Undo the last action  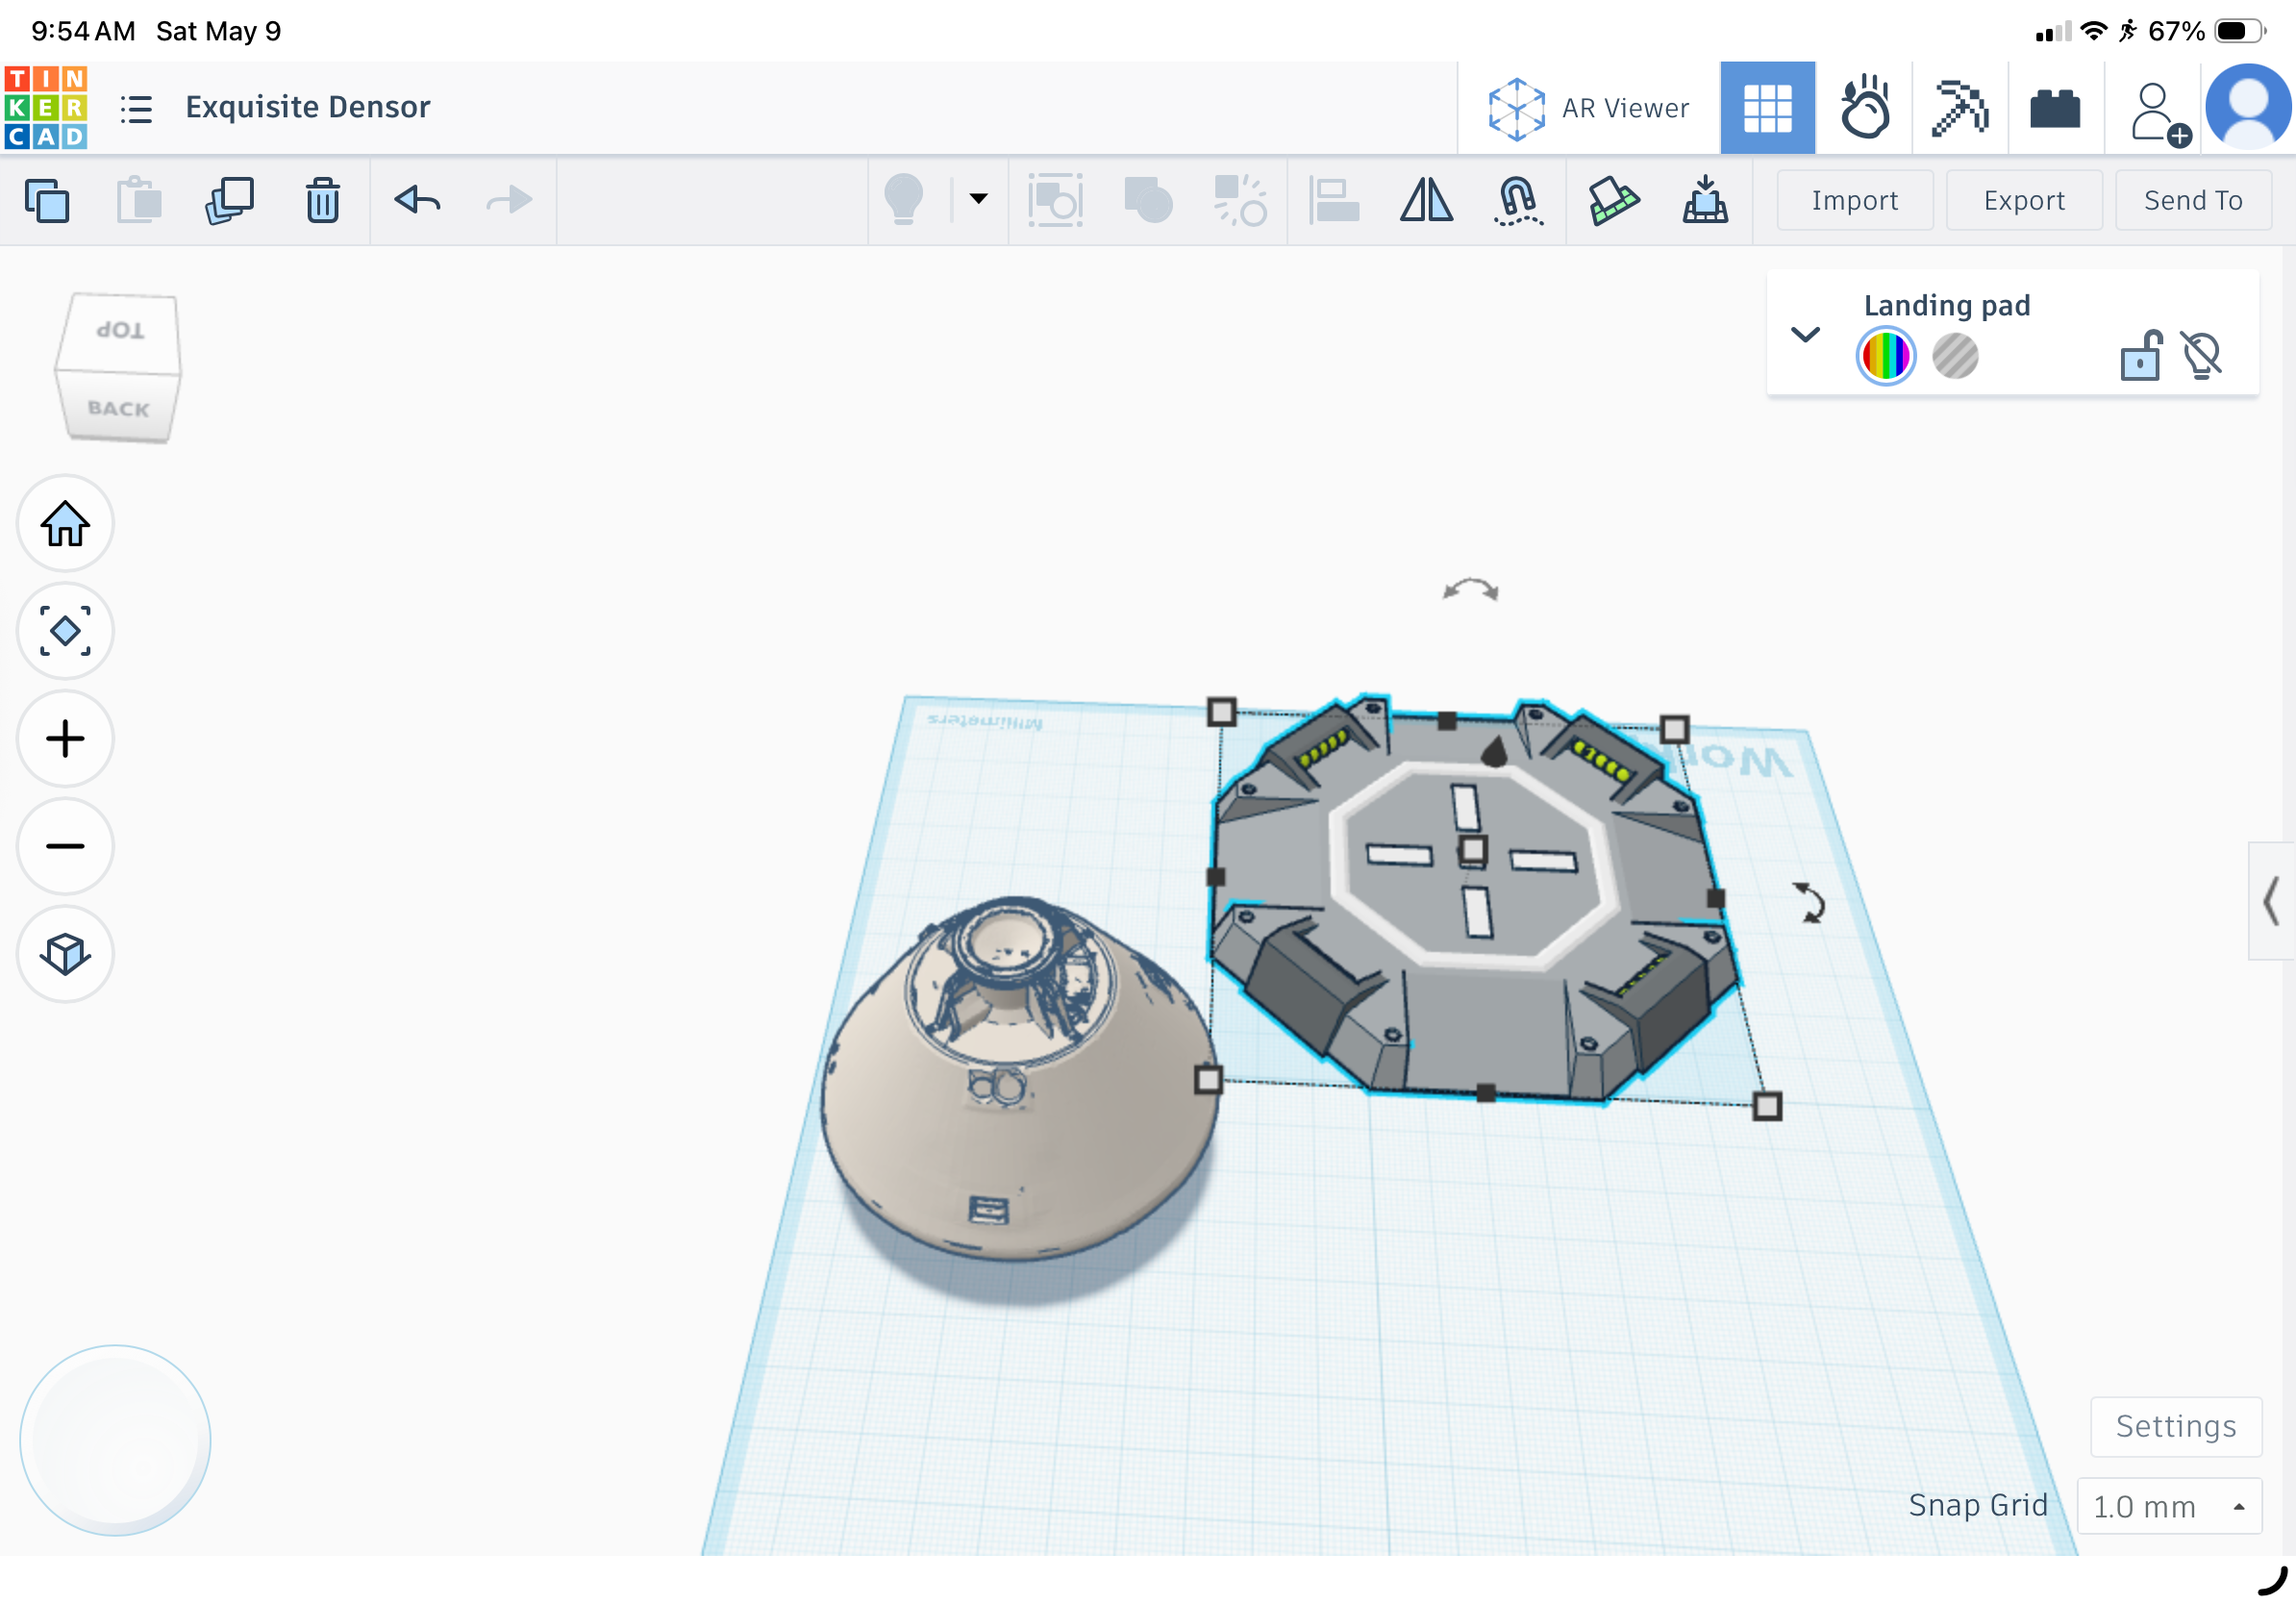click(x=417, y=200)
